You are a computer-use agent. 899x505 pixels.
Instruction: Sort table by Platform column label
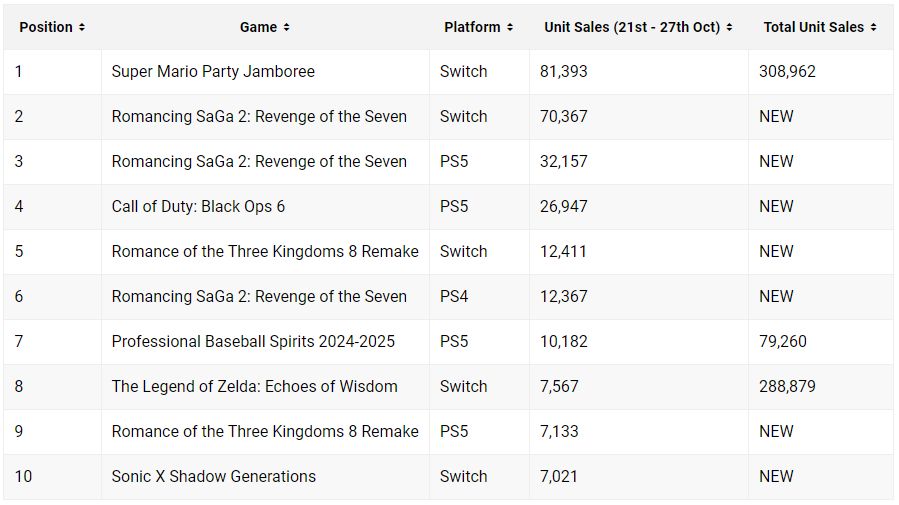pyautogui.click(x=472, y=27)
